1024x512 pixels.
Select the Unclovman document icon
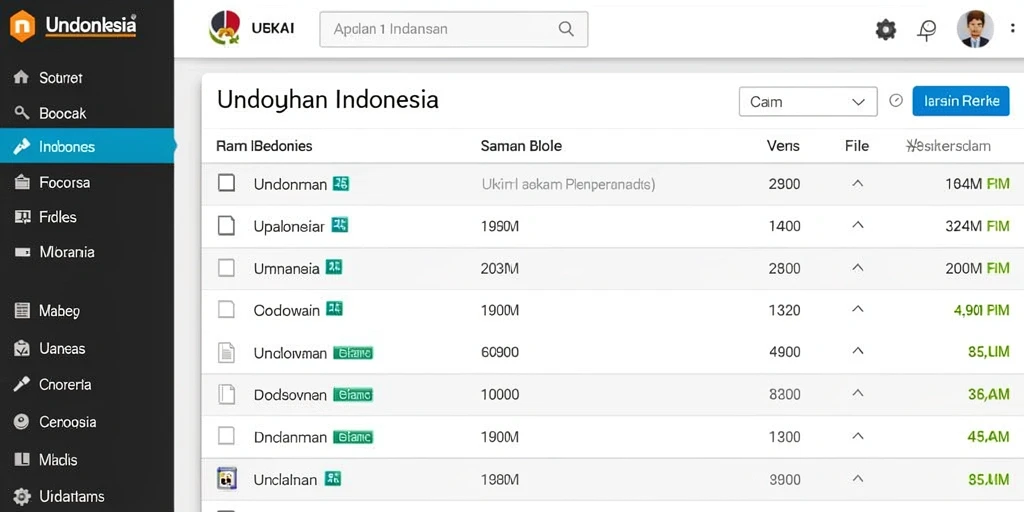click(226, 353)
